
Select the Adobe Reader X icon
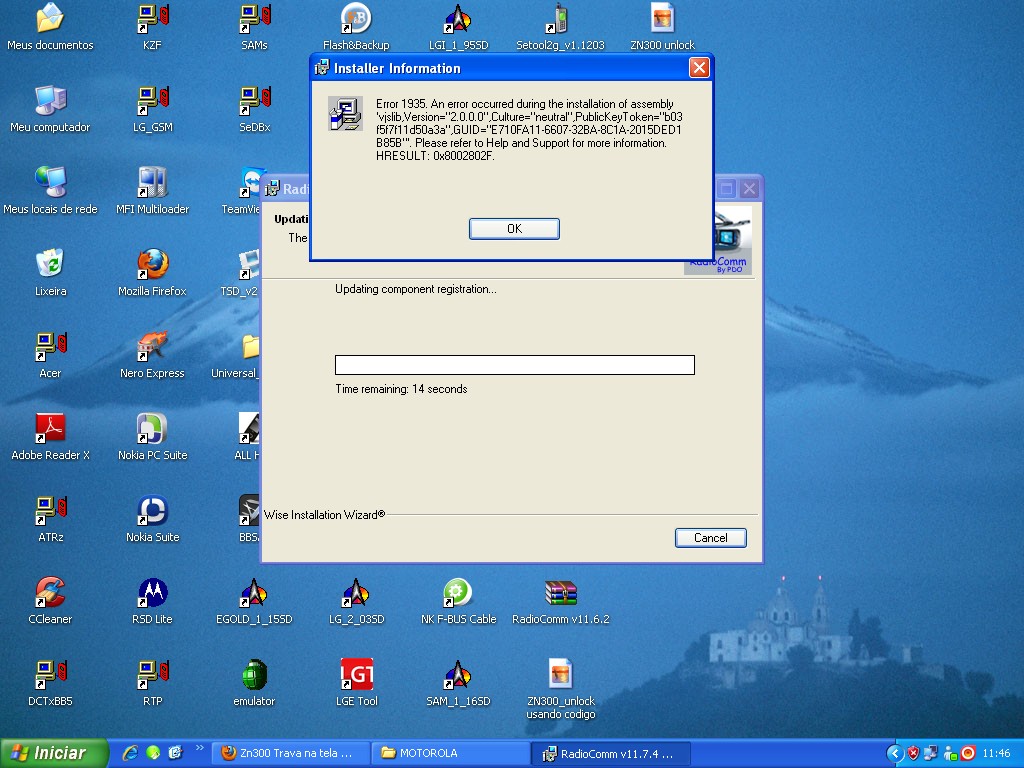[x=50, y=437]
